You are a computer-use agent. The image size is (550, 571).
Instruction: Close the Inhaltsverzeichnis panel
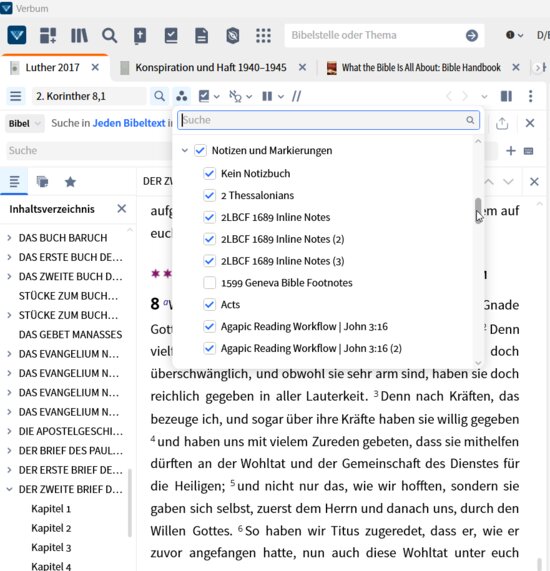[122, 209]
